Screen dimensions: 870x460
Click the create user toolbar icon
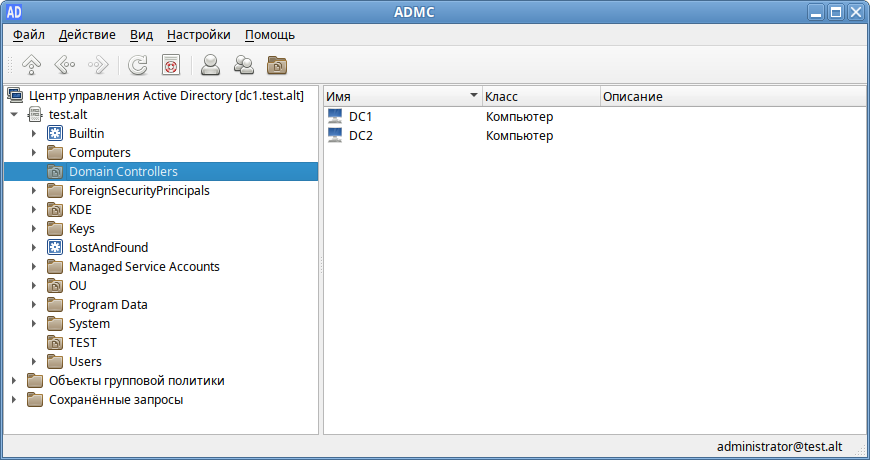(x=210, y=66)
